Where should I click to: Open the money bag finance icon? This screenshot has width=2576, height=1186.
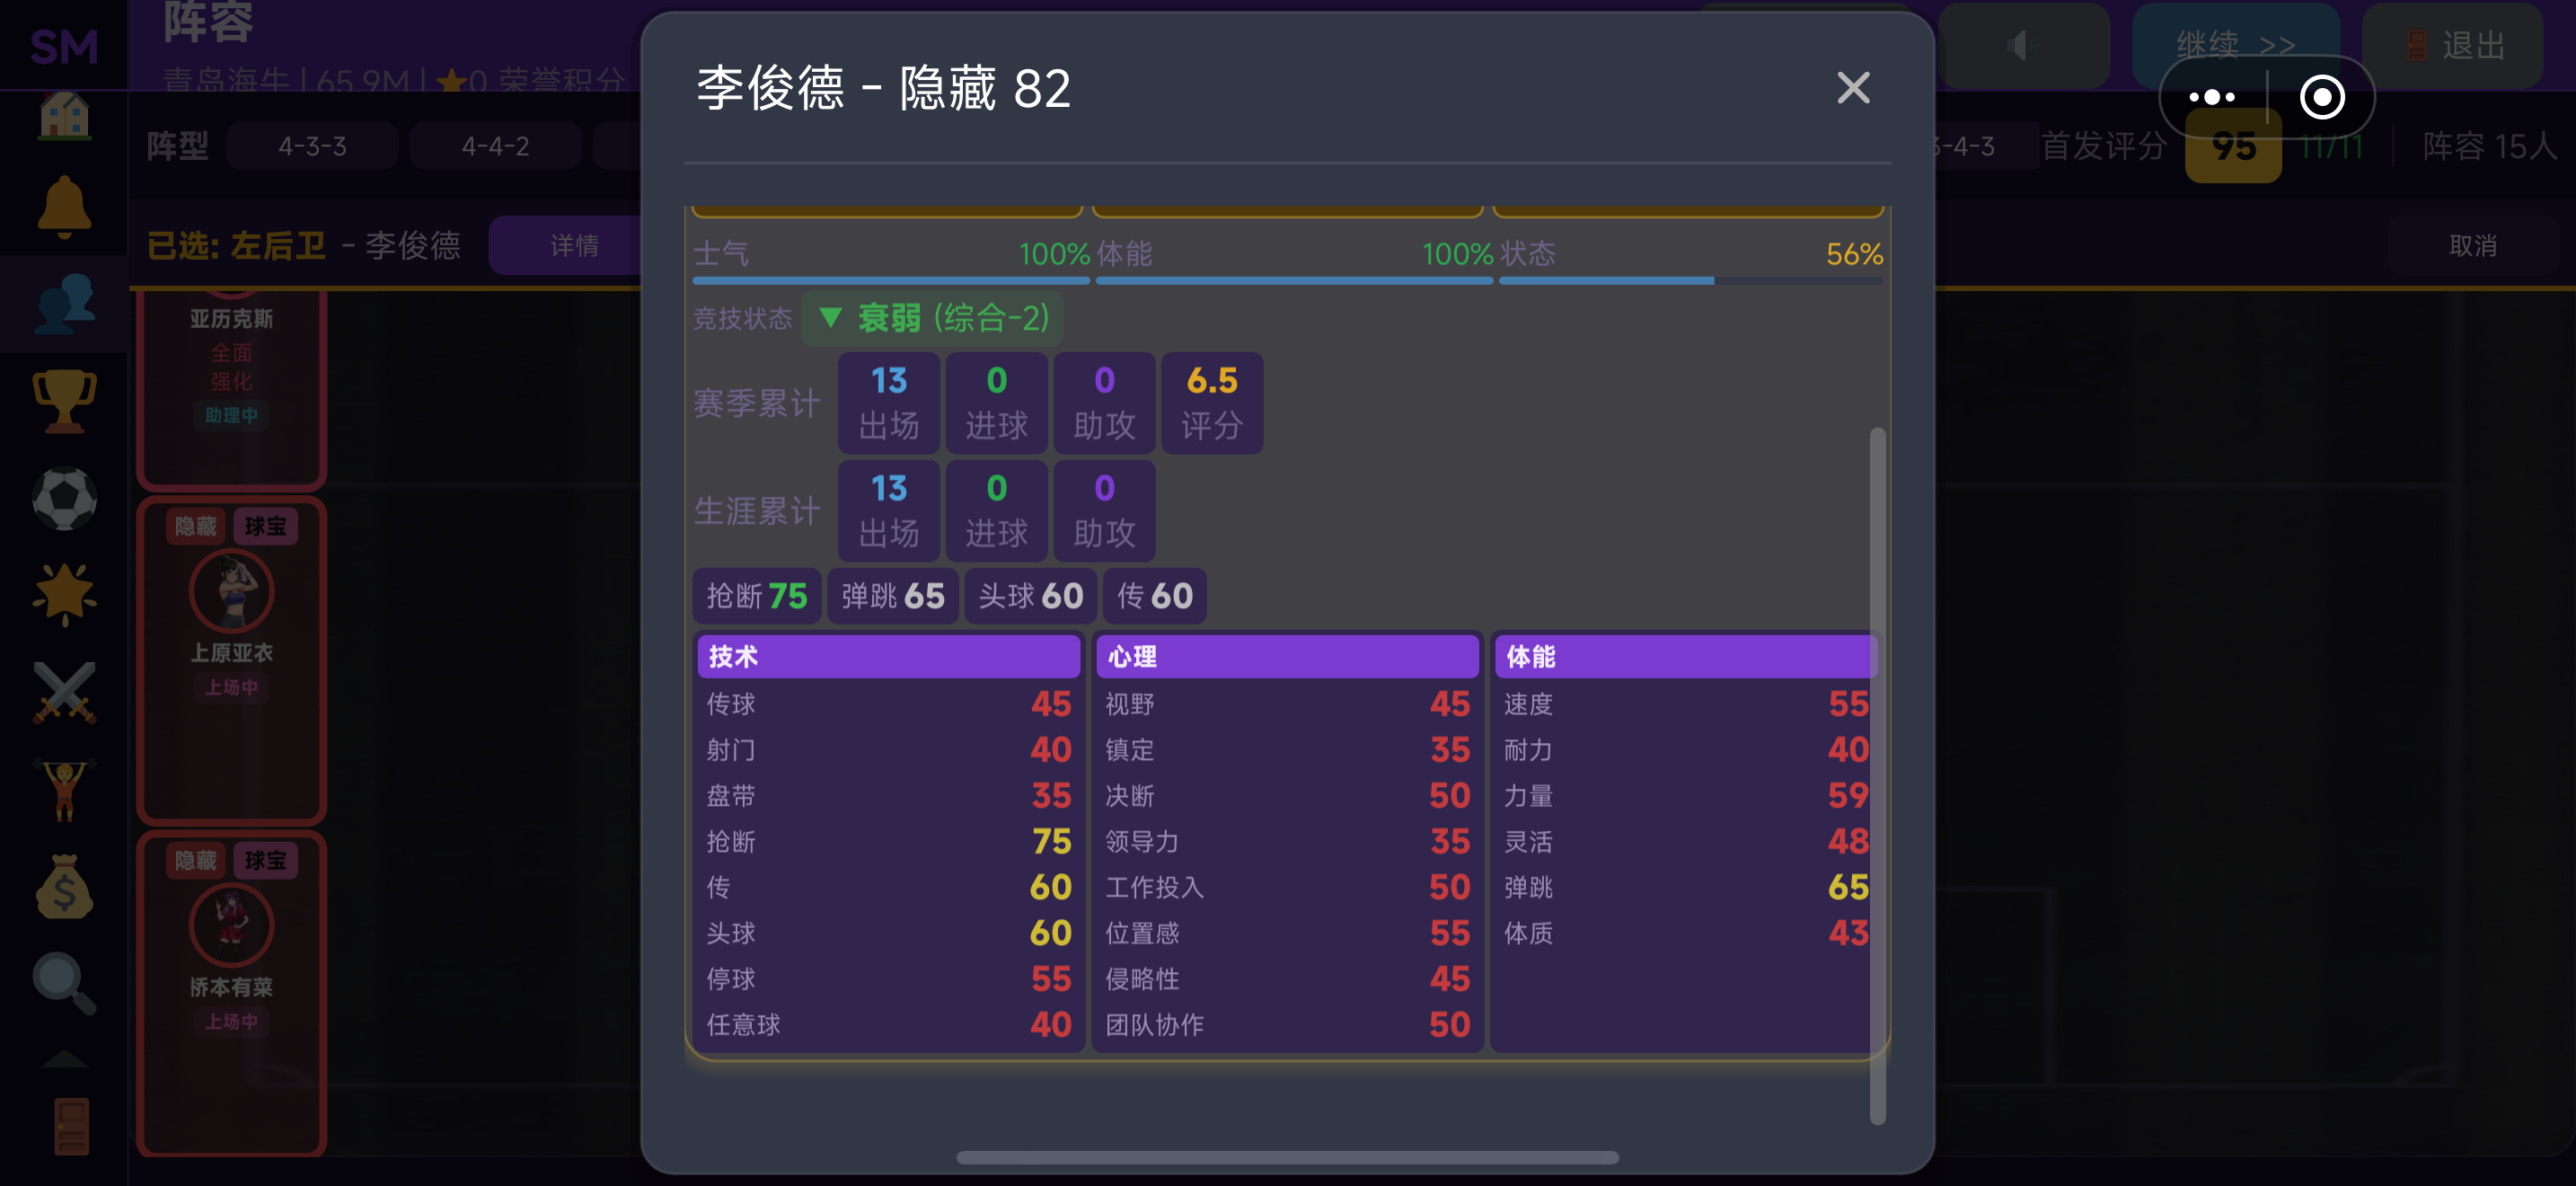64,887
